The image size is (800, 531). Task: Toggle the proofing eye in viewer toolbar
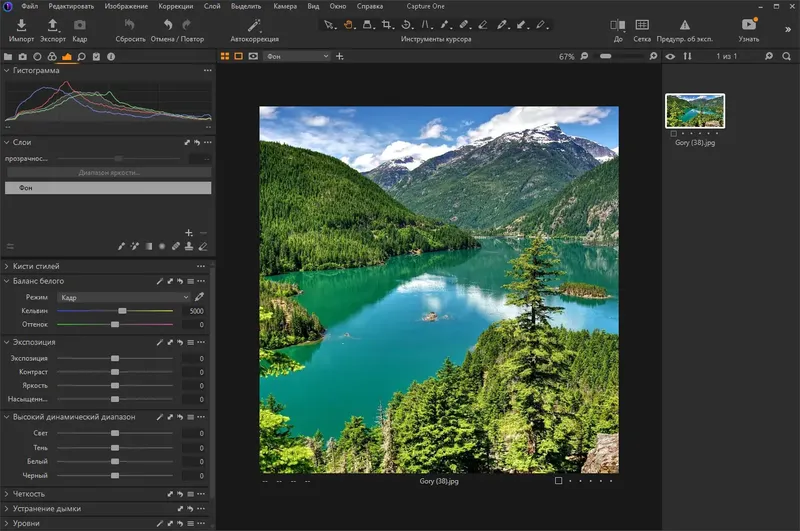pyautogui.click(x=254, y=56)
